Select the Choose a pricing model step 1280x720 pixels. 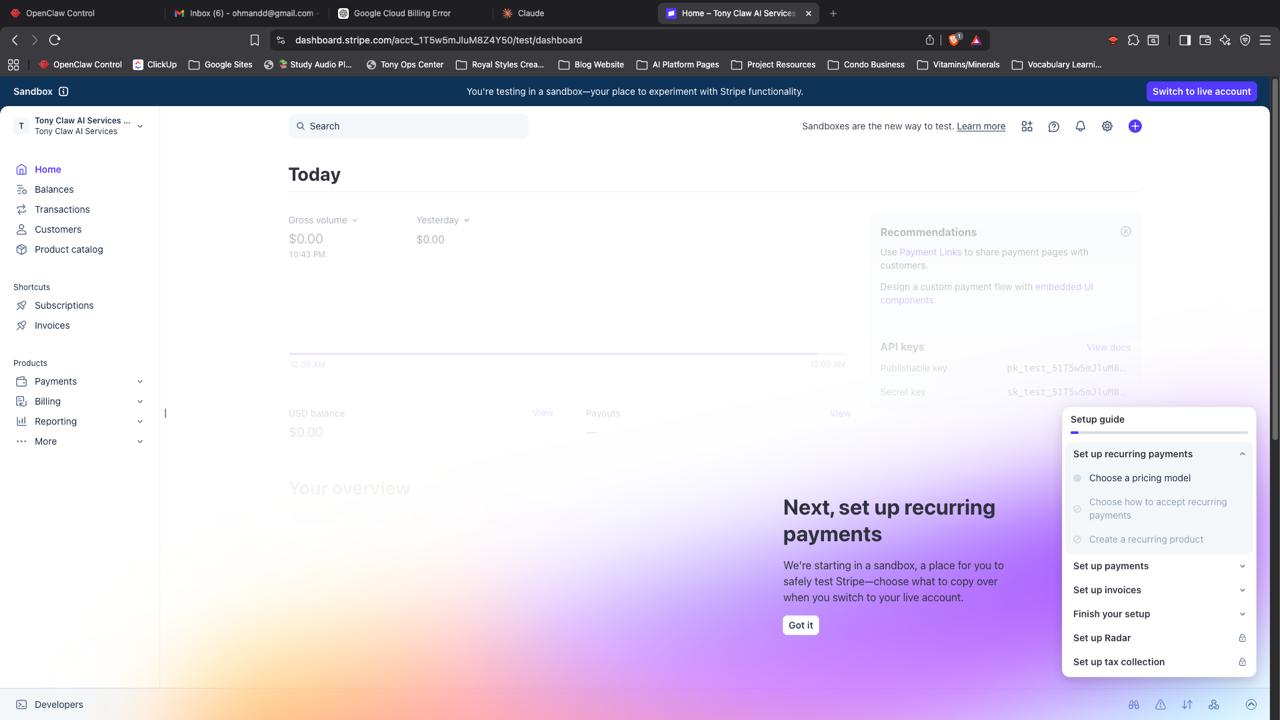[x=1139, y=478]
